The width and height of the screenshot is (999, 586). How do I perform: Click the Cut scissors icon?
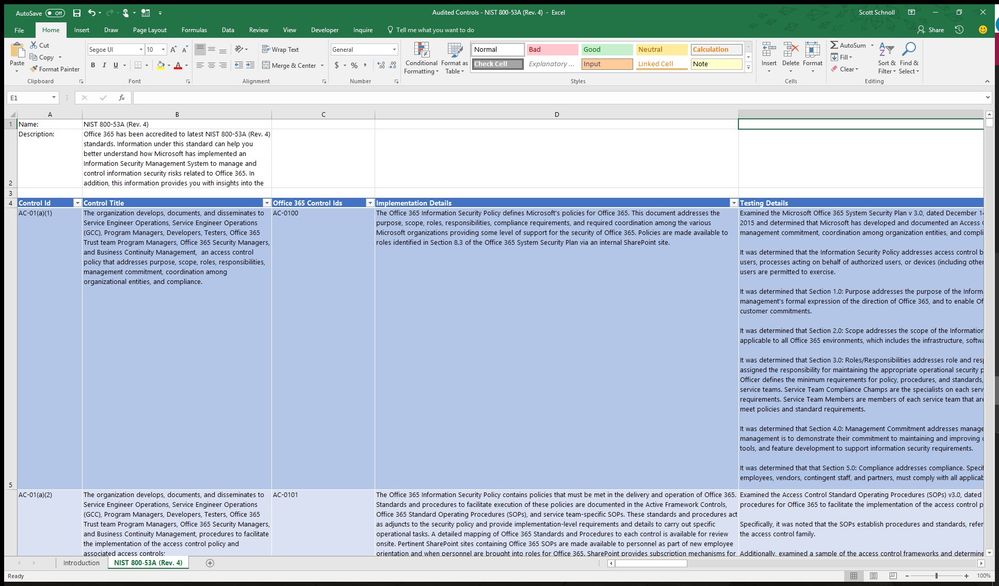click(x=33, y=45)
